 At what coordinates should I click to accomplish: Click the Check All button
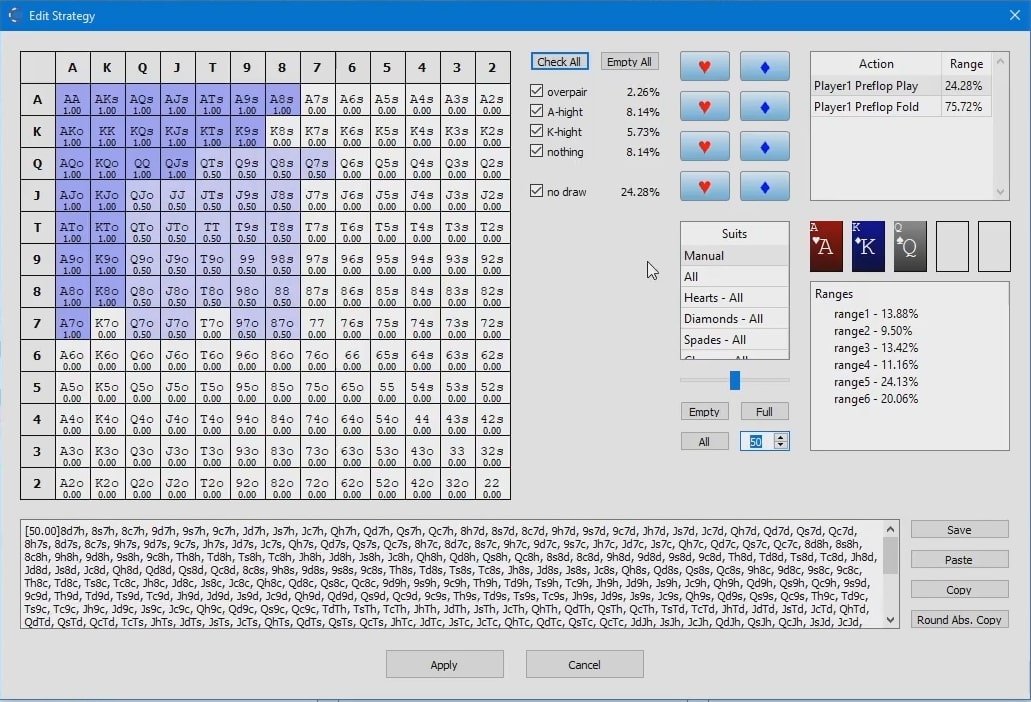tap(559, 61)
